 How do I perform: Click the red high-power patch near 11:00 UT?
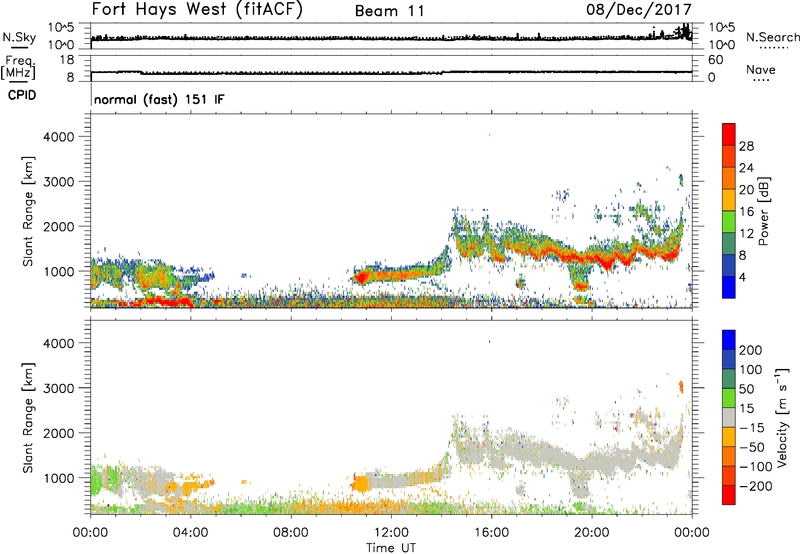(x=362, y=278)
